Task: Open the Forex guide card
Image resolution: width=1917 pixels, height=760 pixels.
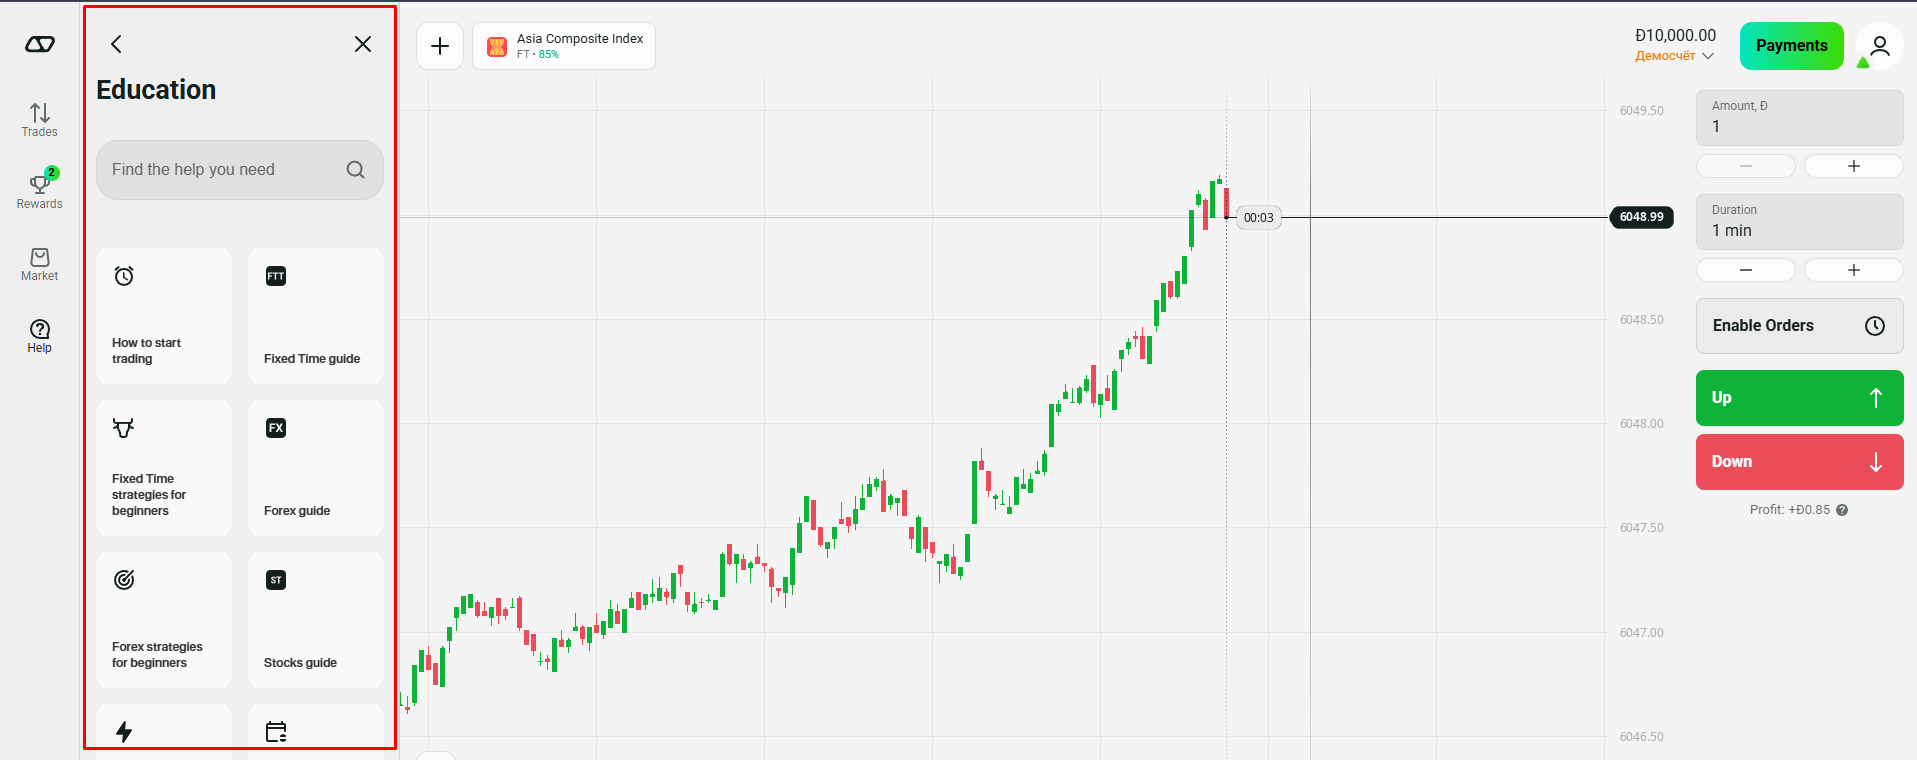Action: coord(316,468)
